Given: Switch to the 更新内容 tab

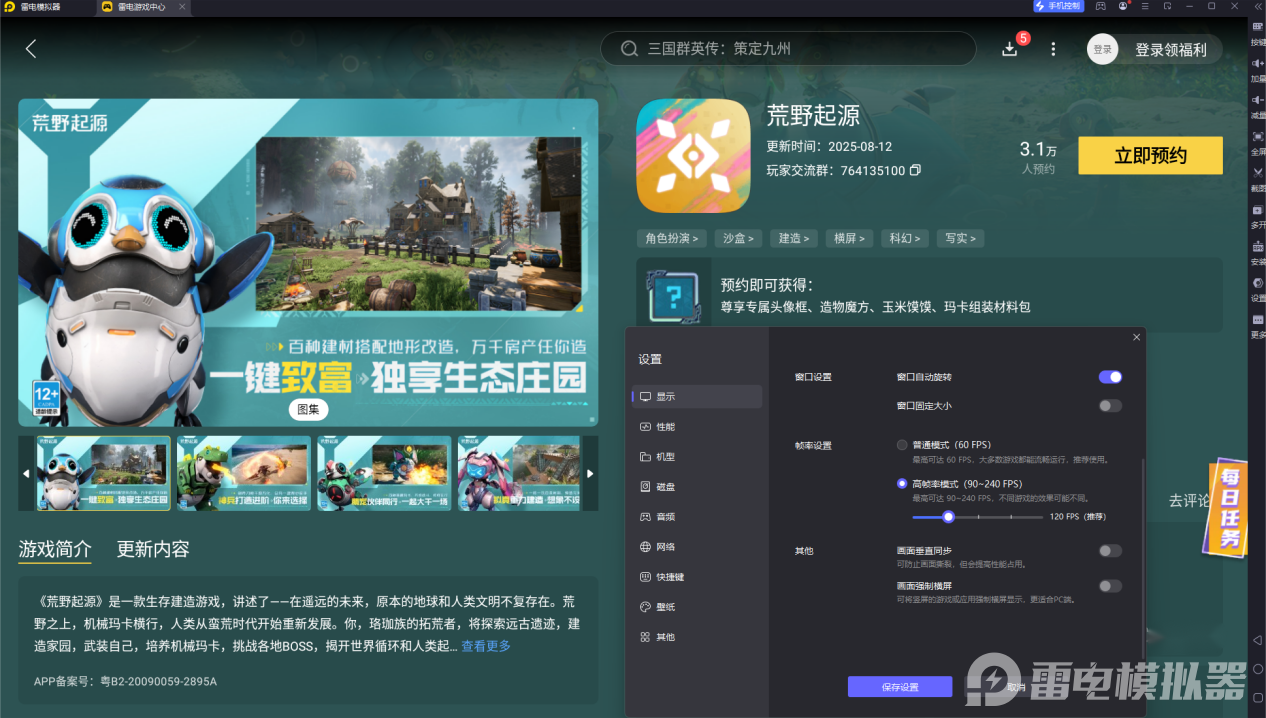Looking at the screenshot, I should pyautogui.click(x=153, y=549).
